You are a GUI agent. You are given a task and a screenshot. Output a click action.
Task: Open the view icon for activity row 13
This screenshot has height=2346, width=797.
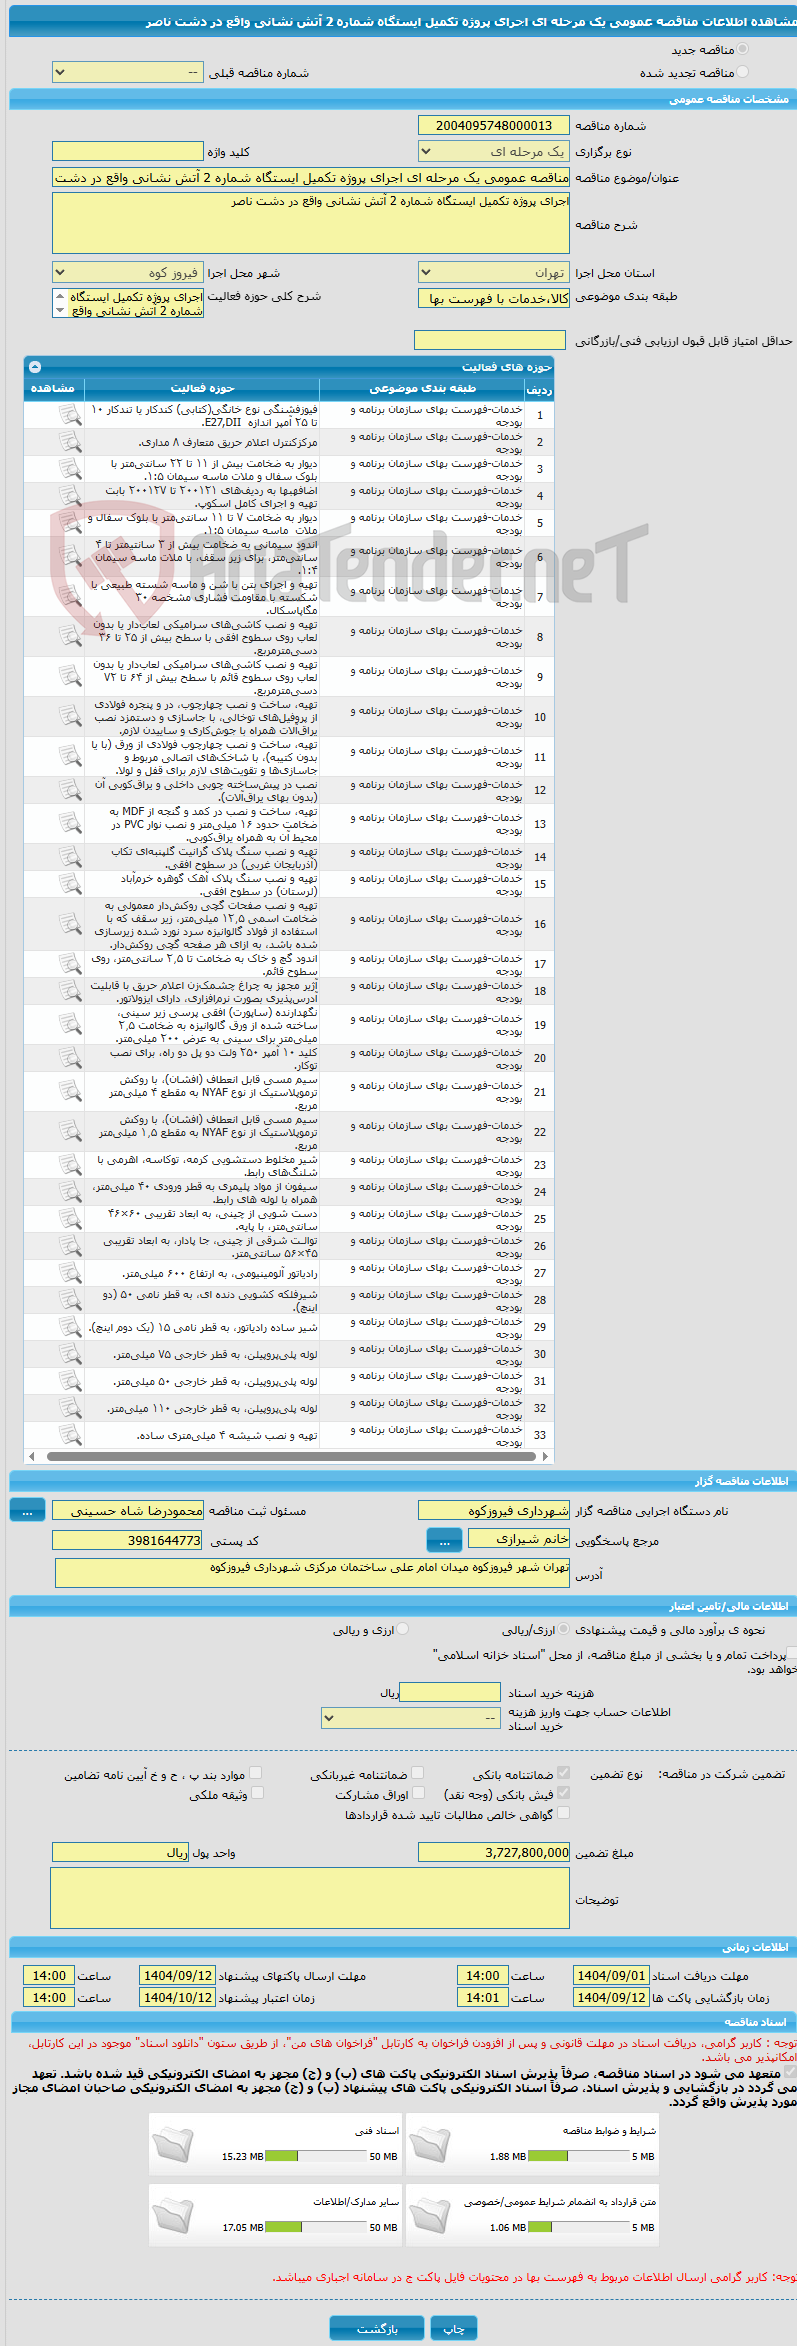69,823
